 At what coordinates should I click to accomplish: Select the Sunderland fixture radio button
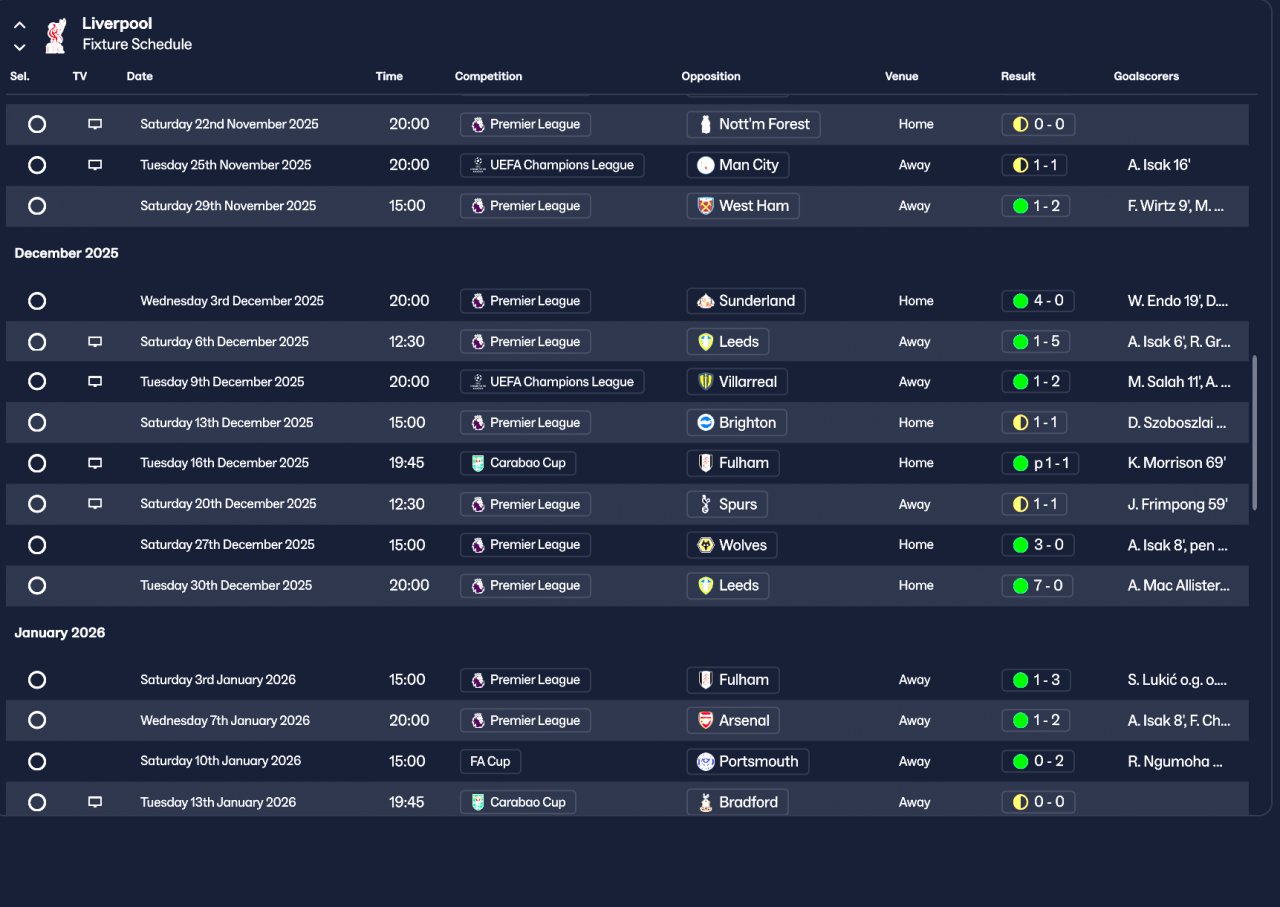tap(37, 301)
